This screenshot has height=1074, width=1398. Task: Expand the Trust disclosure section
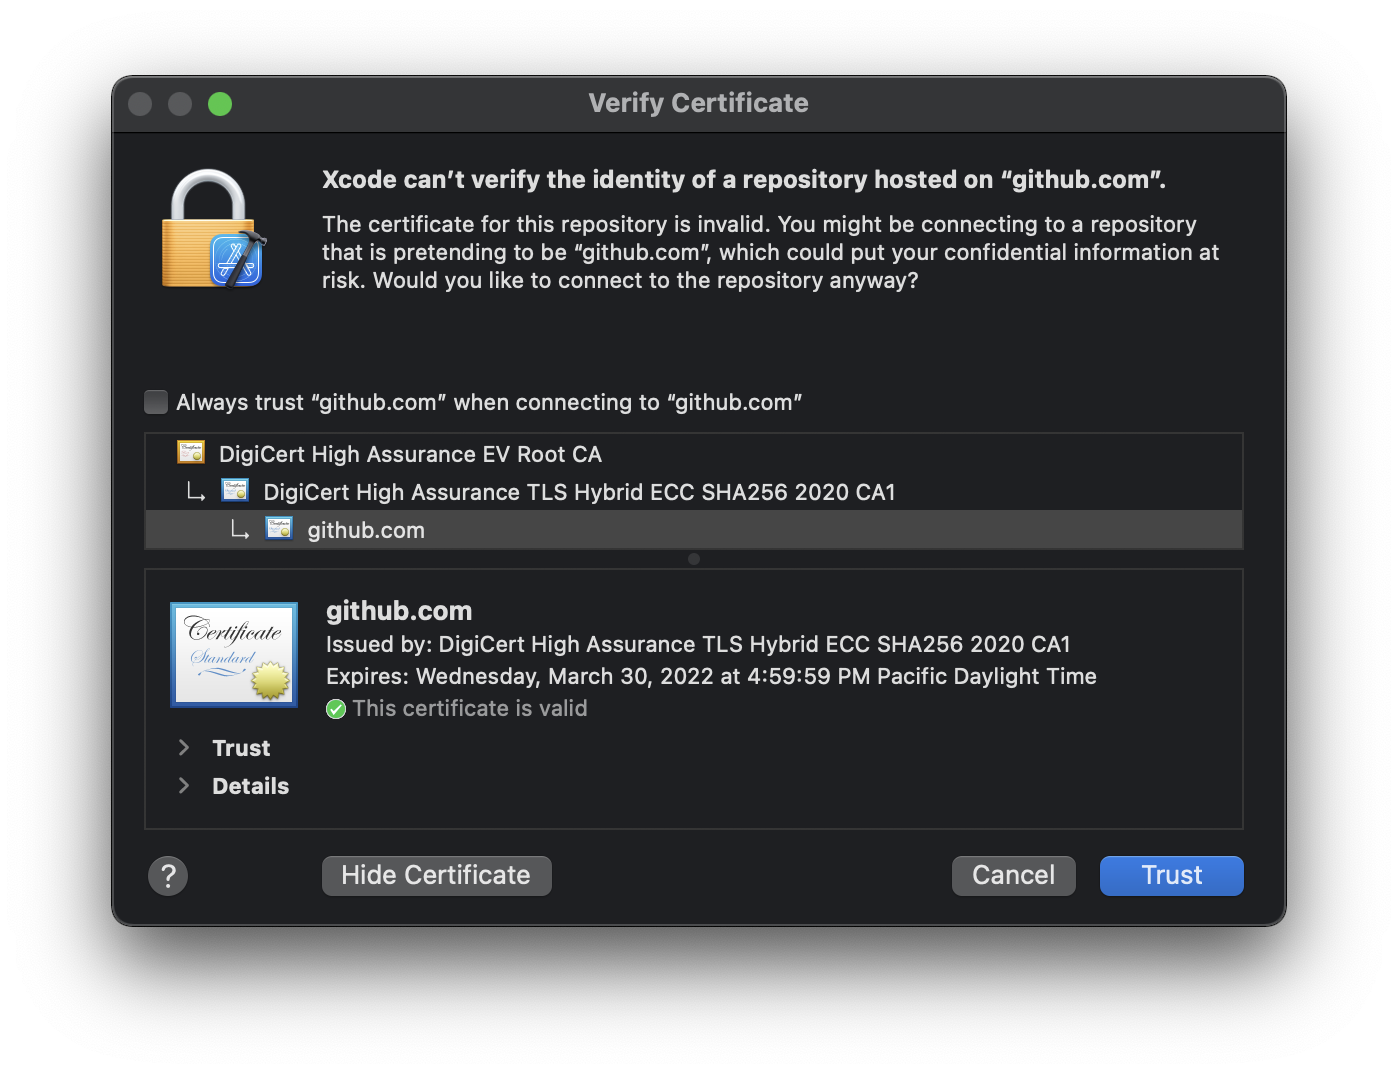[x=184, y=748]
